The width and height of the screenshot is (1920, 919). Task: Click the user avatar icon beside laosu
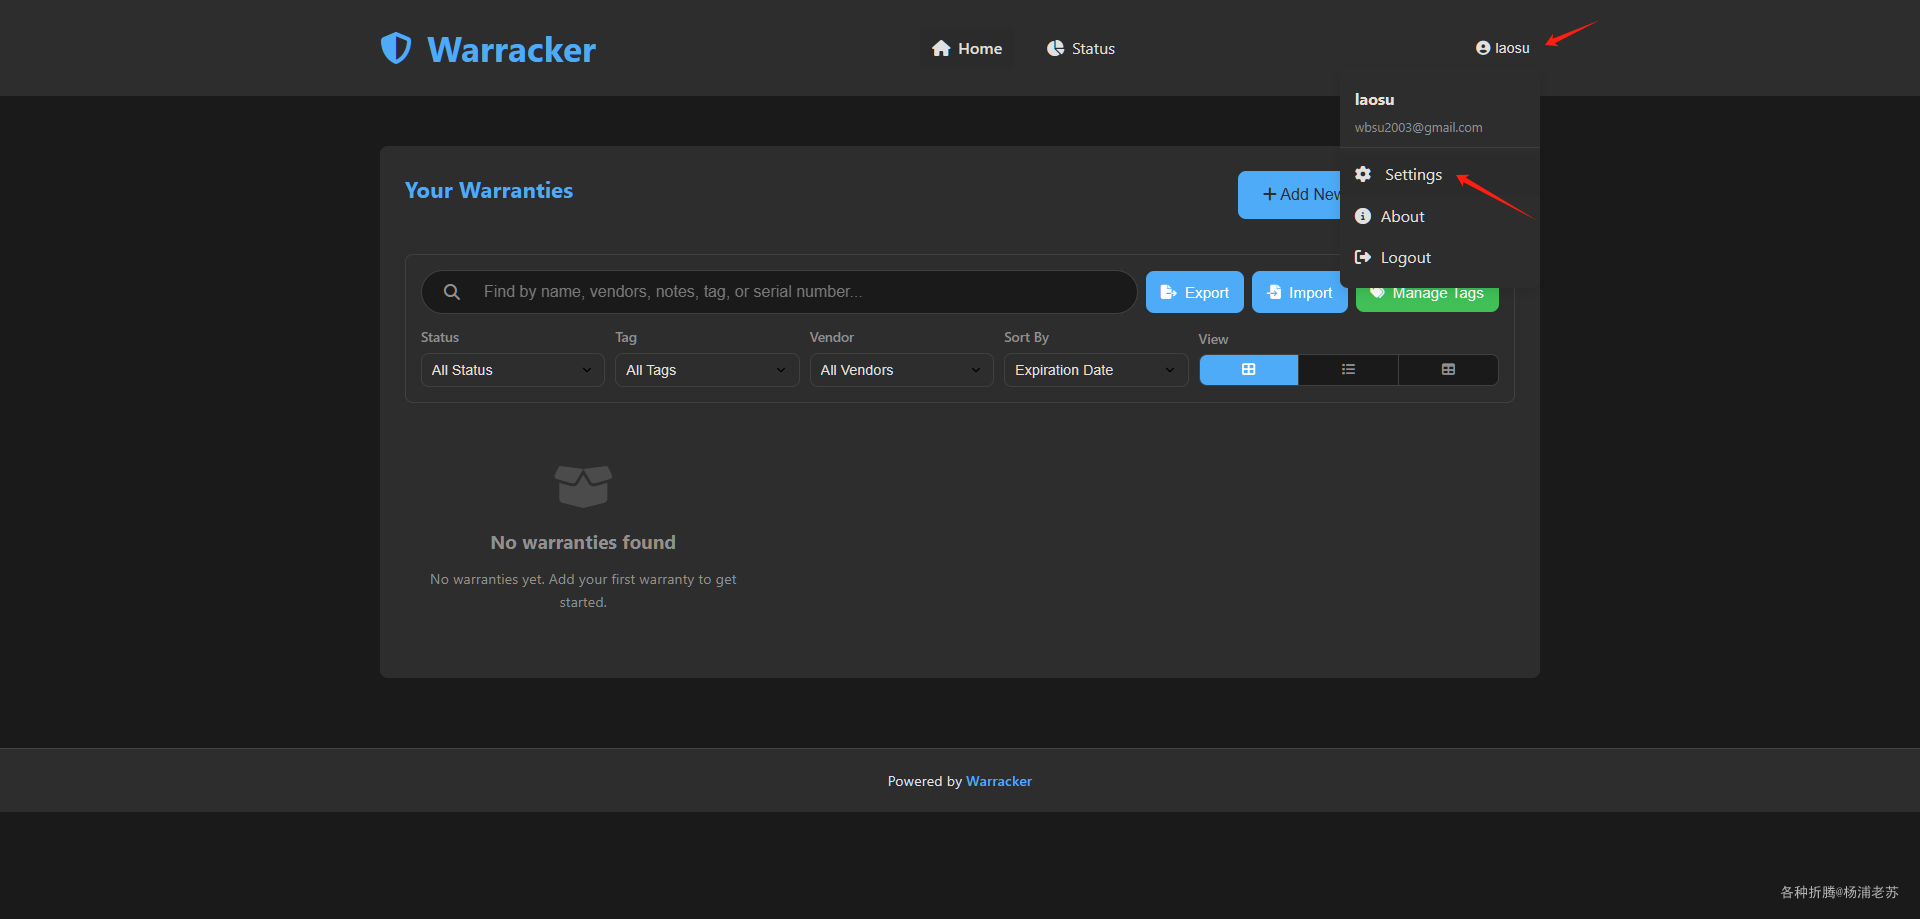(1483, 48)
